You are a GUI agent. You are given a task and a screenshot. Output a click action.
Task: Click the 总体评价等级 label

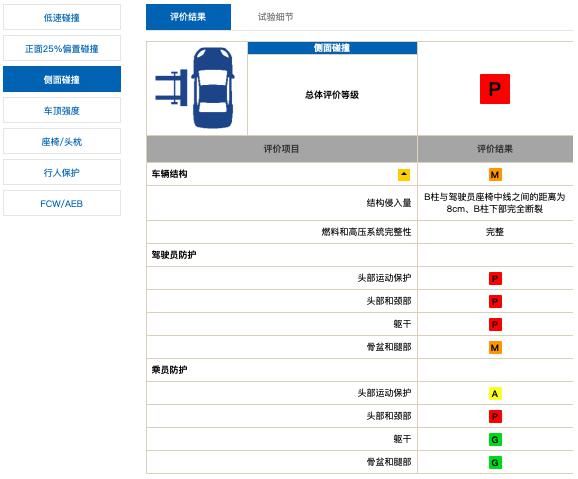tap(332, 95)
